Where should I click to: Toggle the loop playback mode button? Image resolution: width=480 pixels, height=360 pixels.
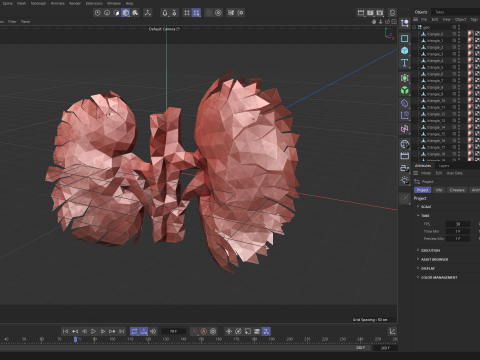click(134, 331)
